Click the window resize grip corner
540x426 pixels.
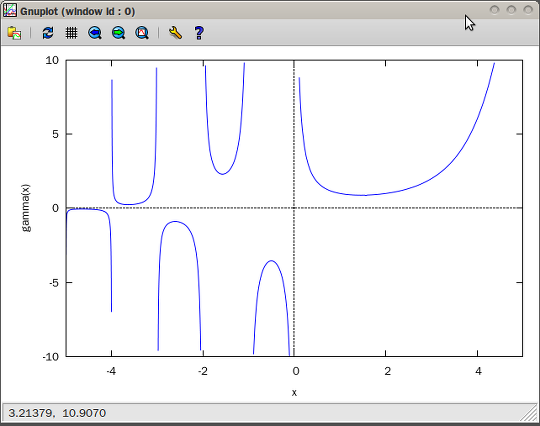(x=529, y=413)
